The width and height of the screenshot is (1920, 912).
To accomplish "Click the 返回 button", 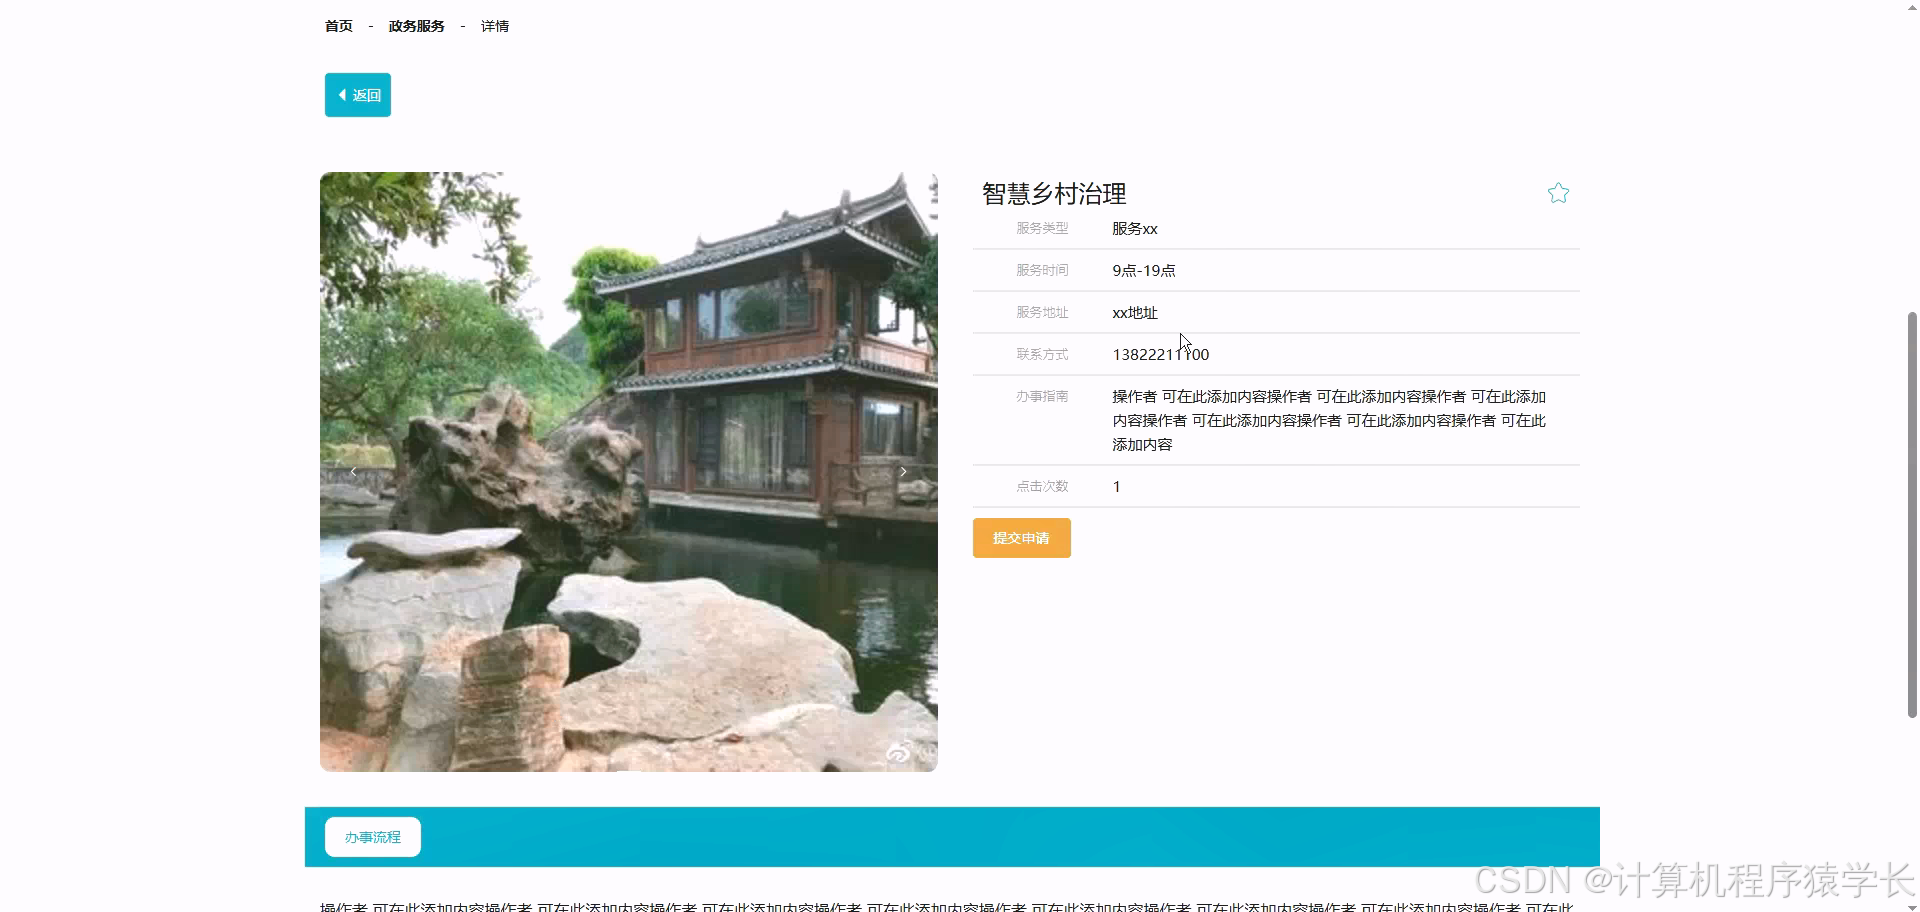I will point(357,94).
